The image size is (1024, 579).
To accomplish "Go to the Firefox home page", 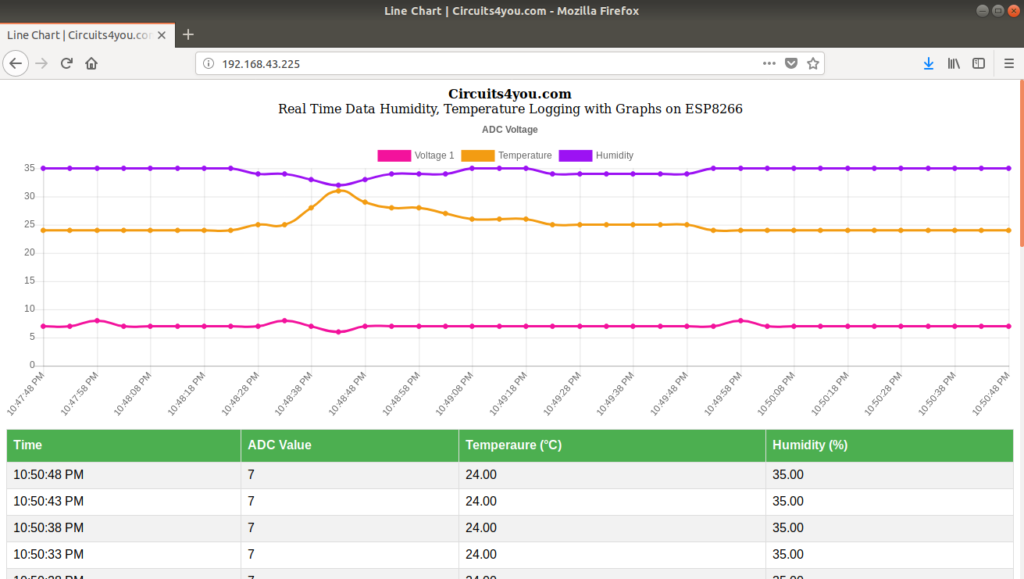I will 91,63.
